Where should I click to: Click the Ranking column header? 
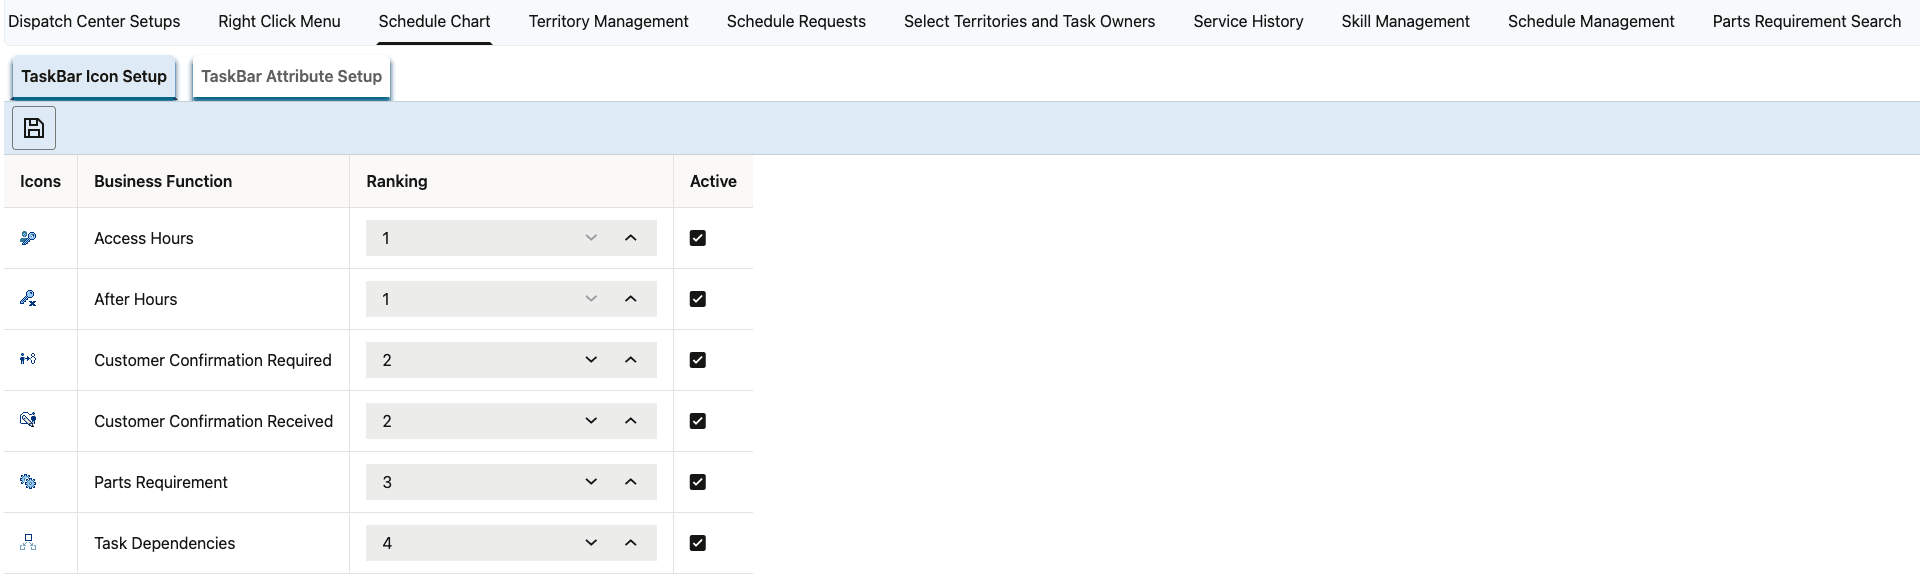click(397, 181)
